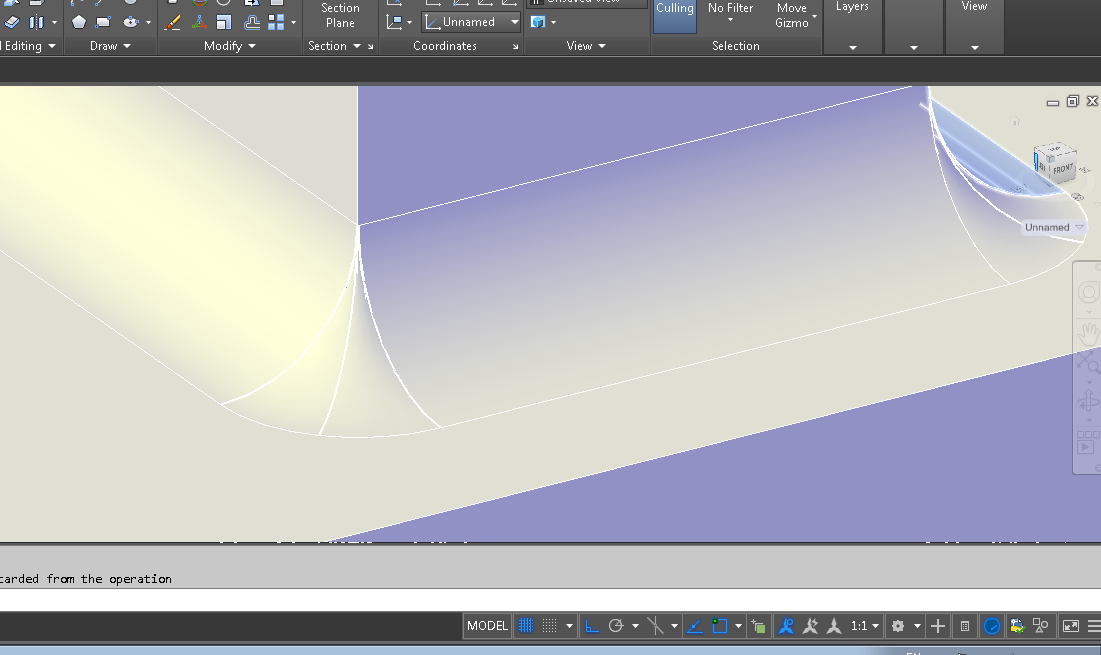
Task: Open the Section panel dialog launcher arrow
Action: point(371,46)
